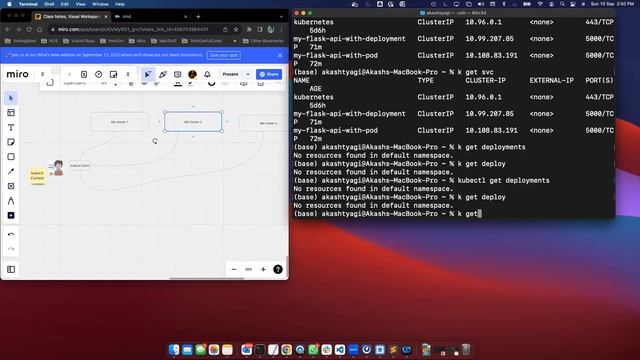This screenshot has height=360, width=640.
Task: Click the Redo arrow in Miro
Action: pos(11,249)
